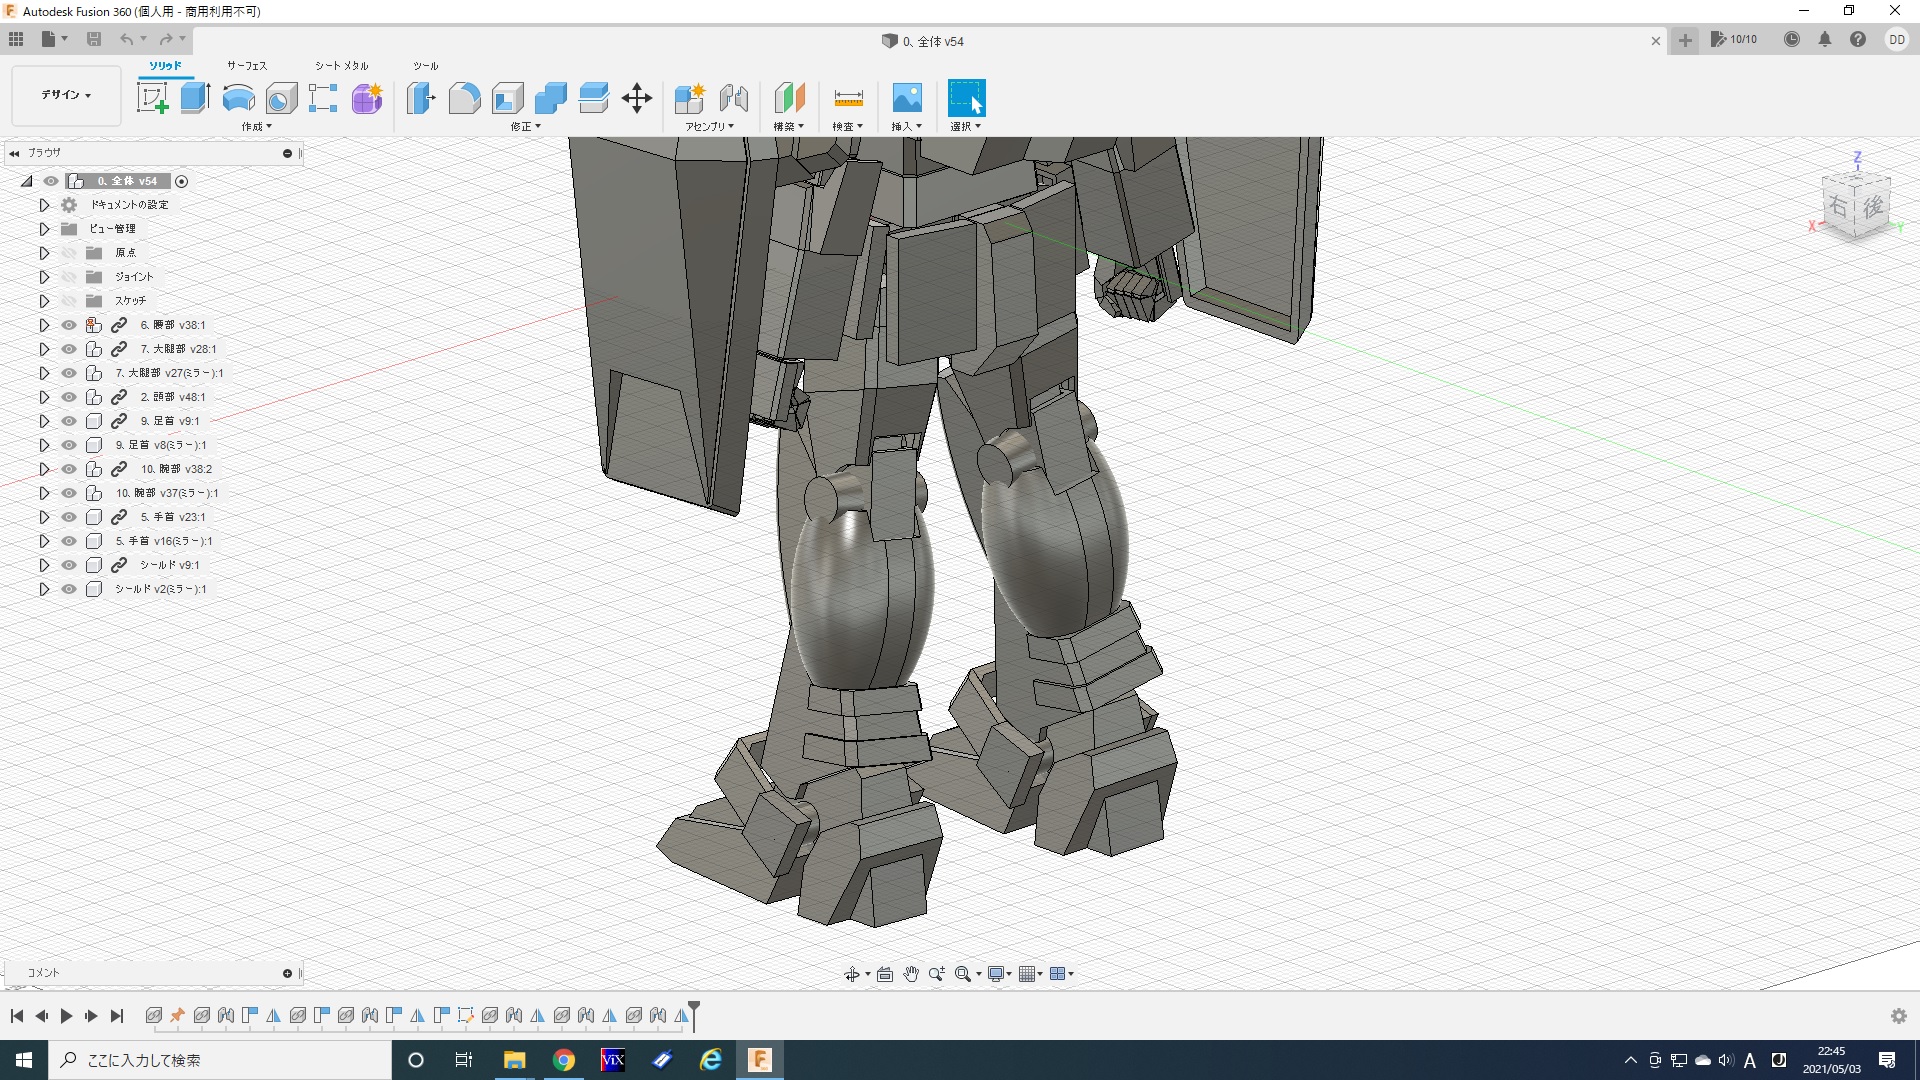The height and width of the screenshot is (1080, 1920).
Task: Click the Fillet tool in the toolbar
Action: pos(464,98)
